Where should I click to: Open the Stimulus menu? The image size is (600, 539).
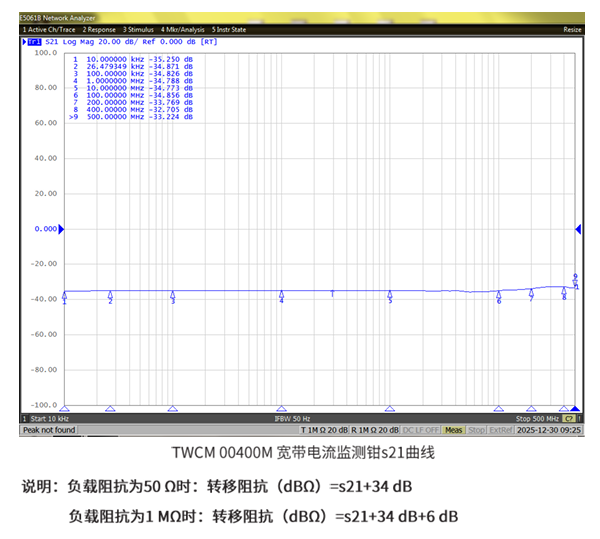(139, 30)
